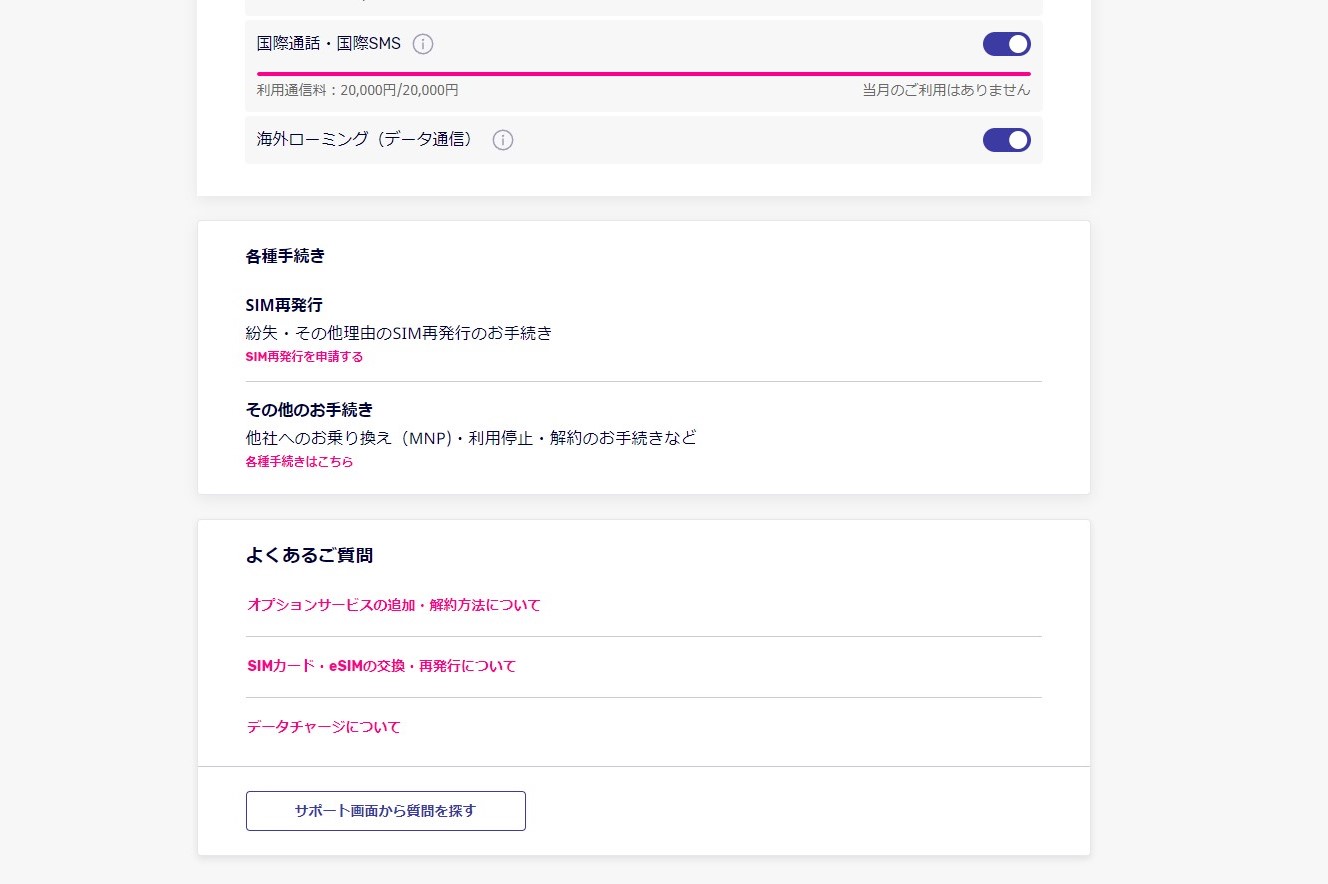Open 各種手続きはこちら link
The width and height of the screenshot is (1328, 884).
coord(299,461)
